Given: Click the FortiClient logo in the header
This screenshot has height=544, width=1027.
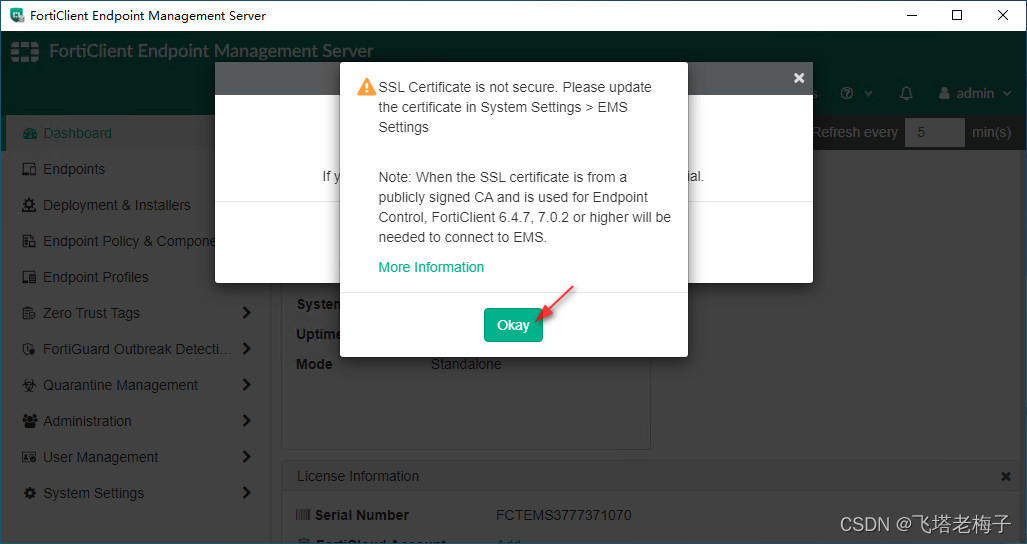Looking at the screenshot, I should tap(25, 51).
